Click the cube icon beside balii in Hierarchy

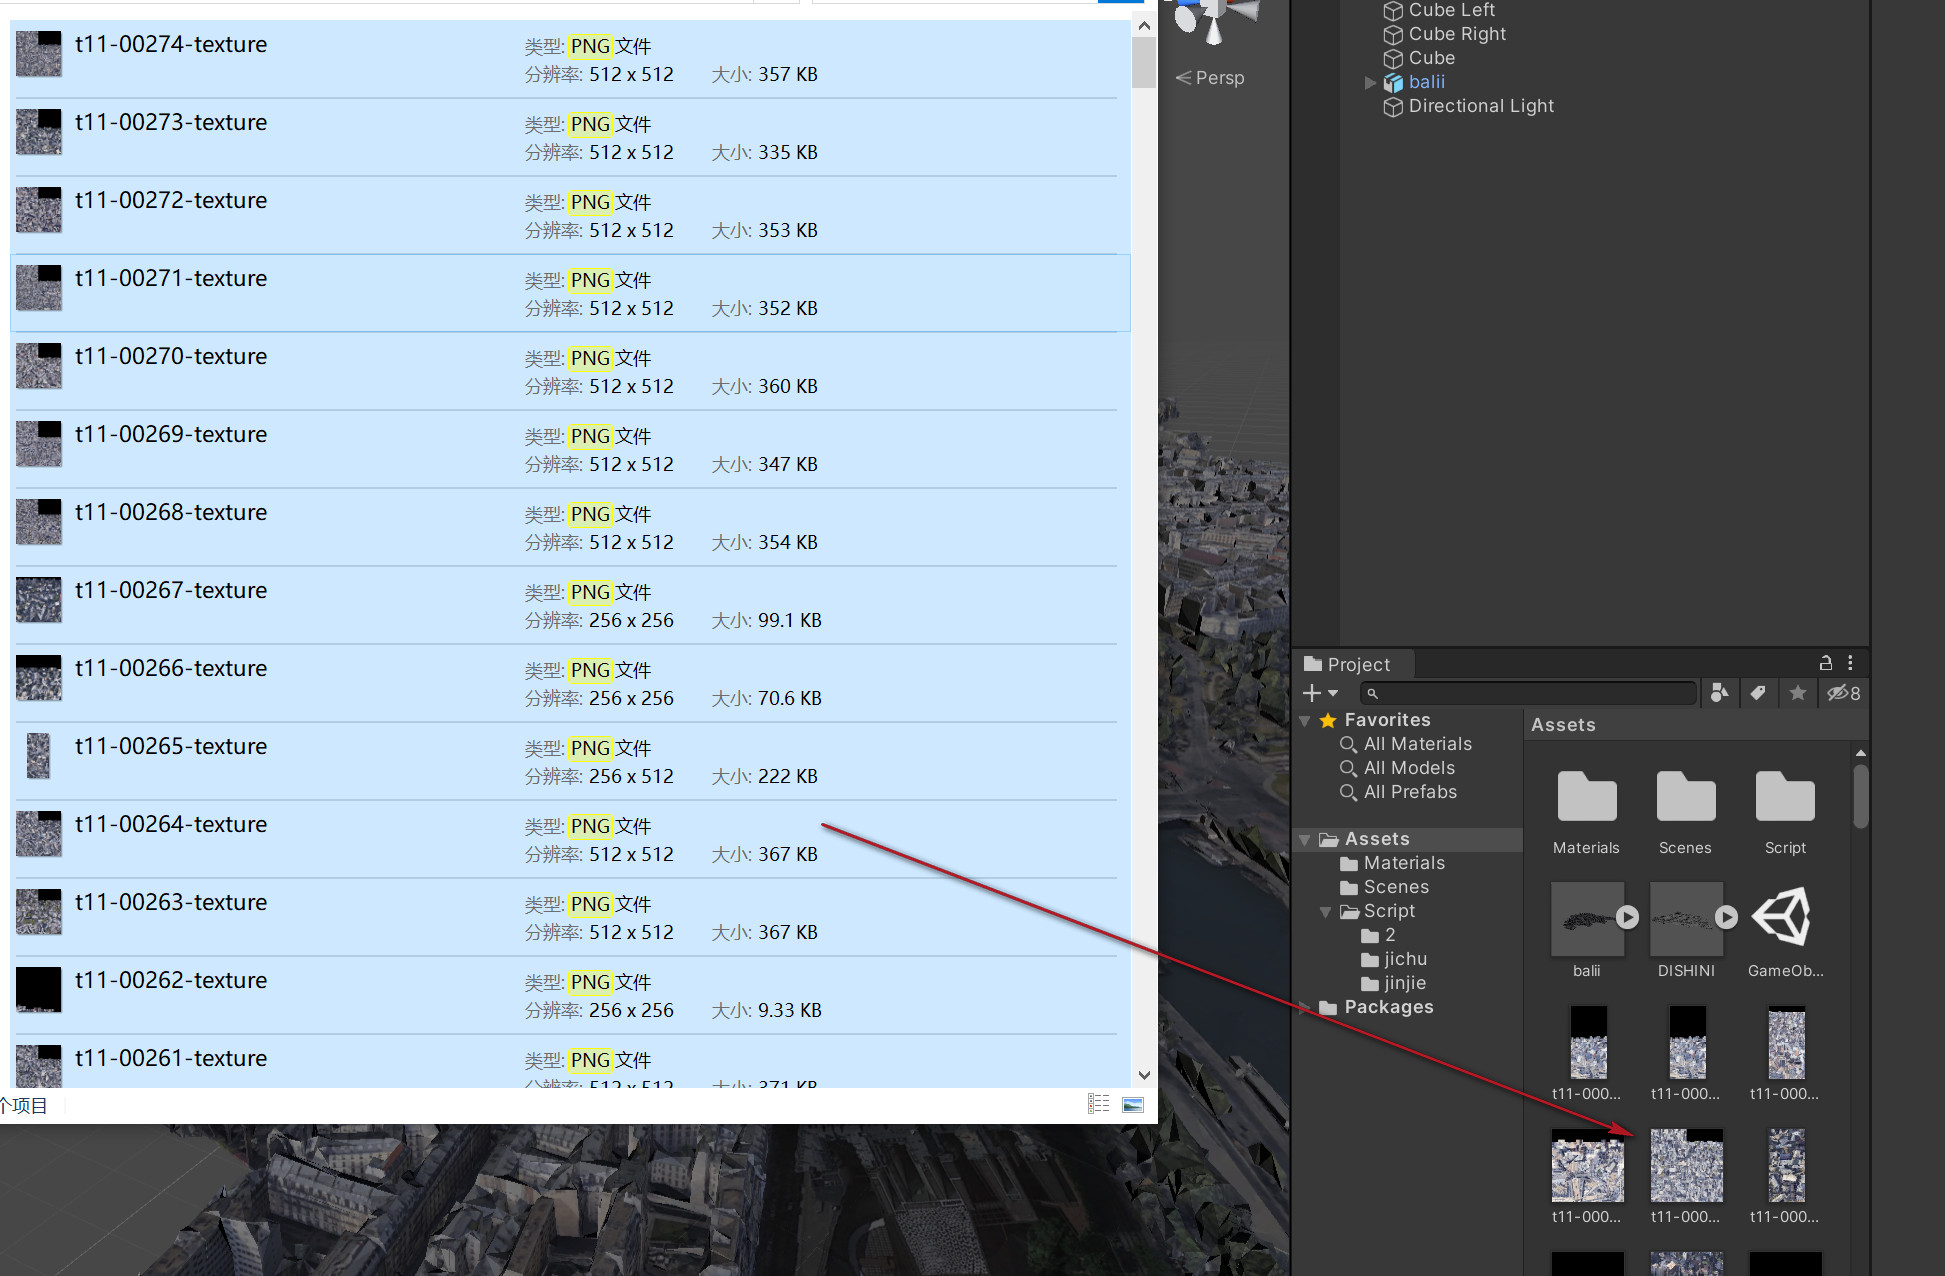1392,82
